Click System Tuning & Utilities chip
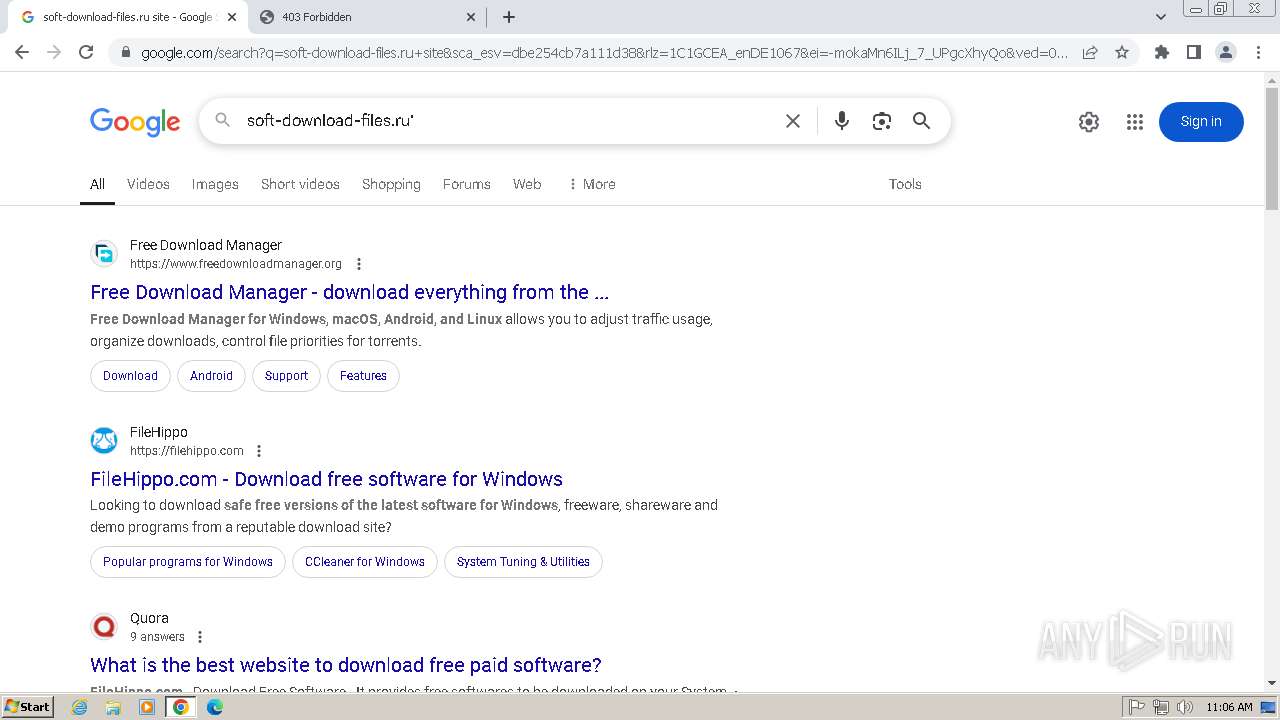The image size is (1280, 720). pyautogui.click(x=523, y=562)
